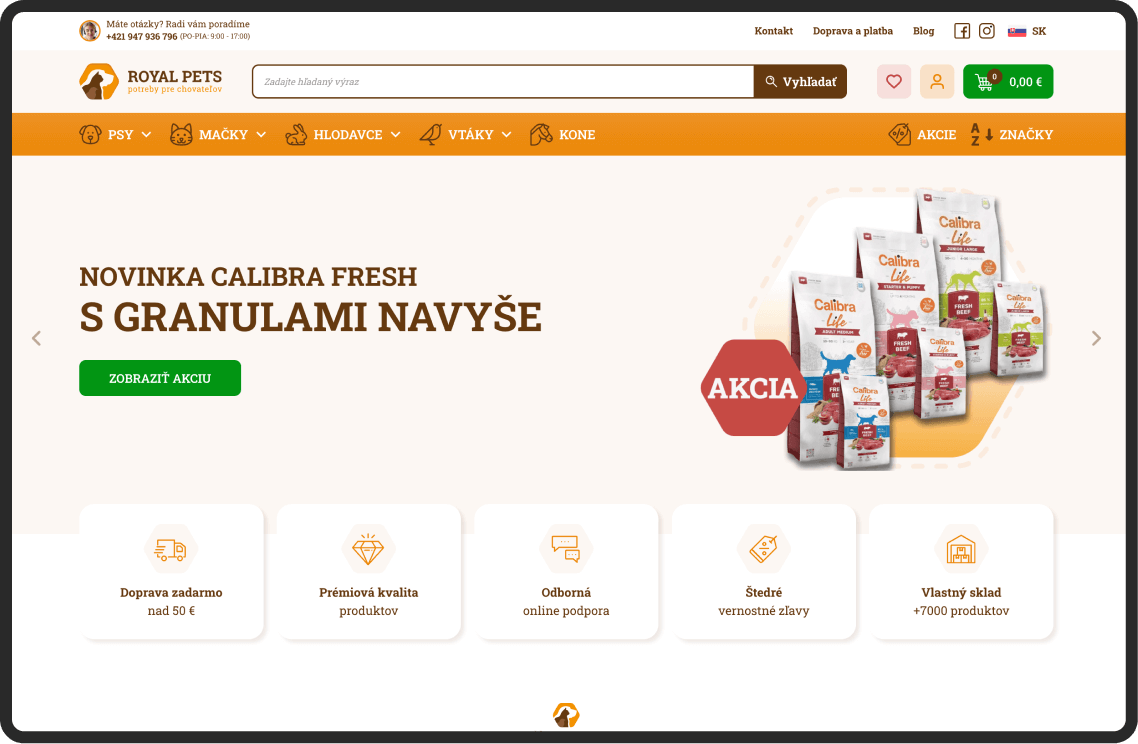Open the shopping cart showing 0,00 €

click(x=1007, y=81)
